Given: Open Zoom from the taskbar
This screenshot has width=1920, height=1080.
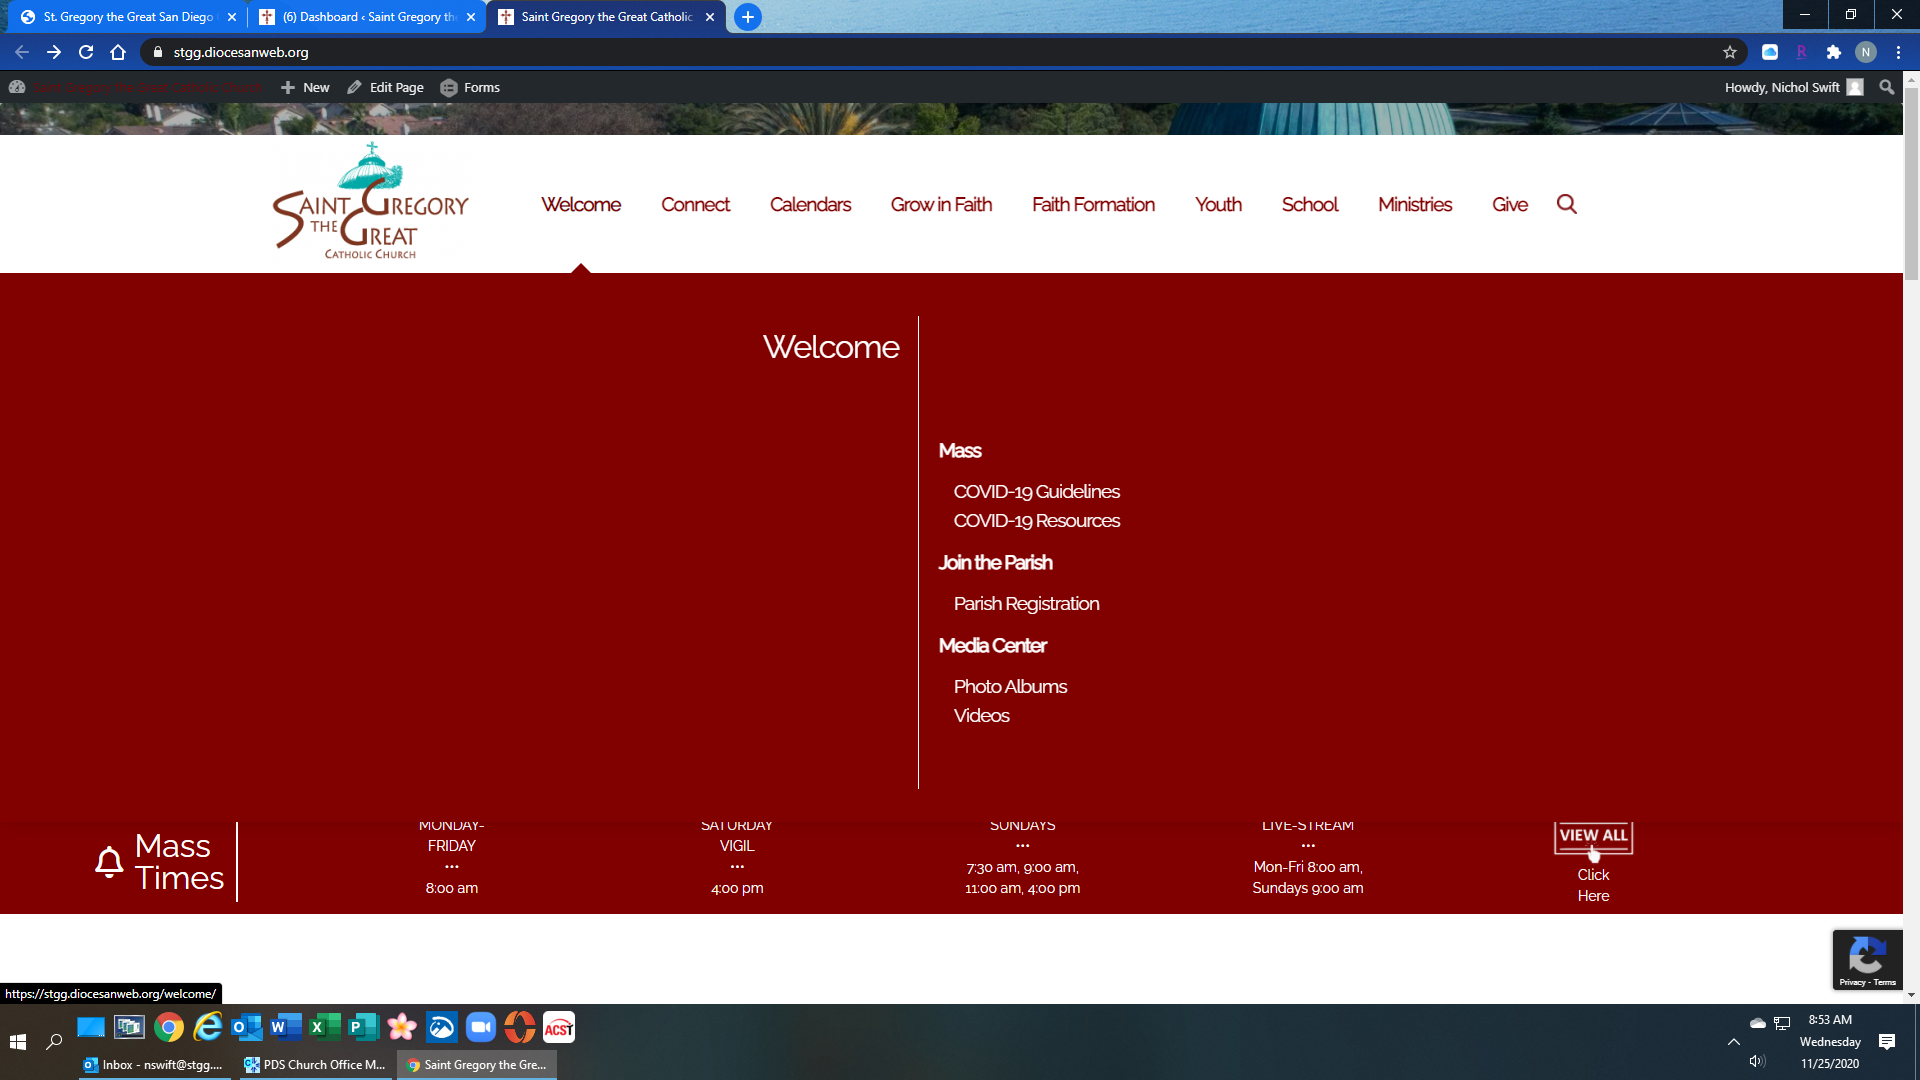Looking at the screenshot, I should click(481, 1027).
